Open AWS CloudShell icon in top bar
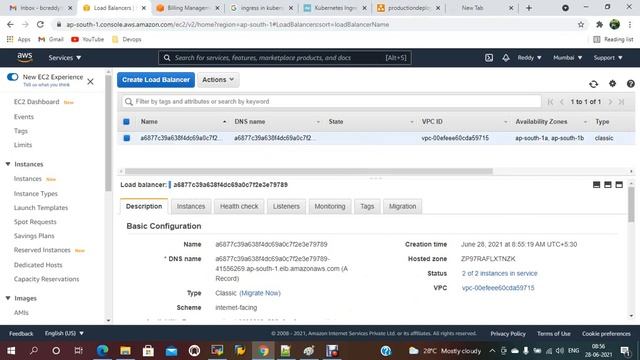 [489, 58]
